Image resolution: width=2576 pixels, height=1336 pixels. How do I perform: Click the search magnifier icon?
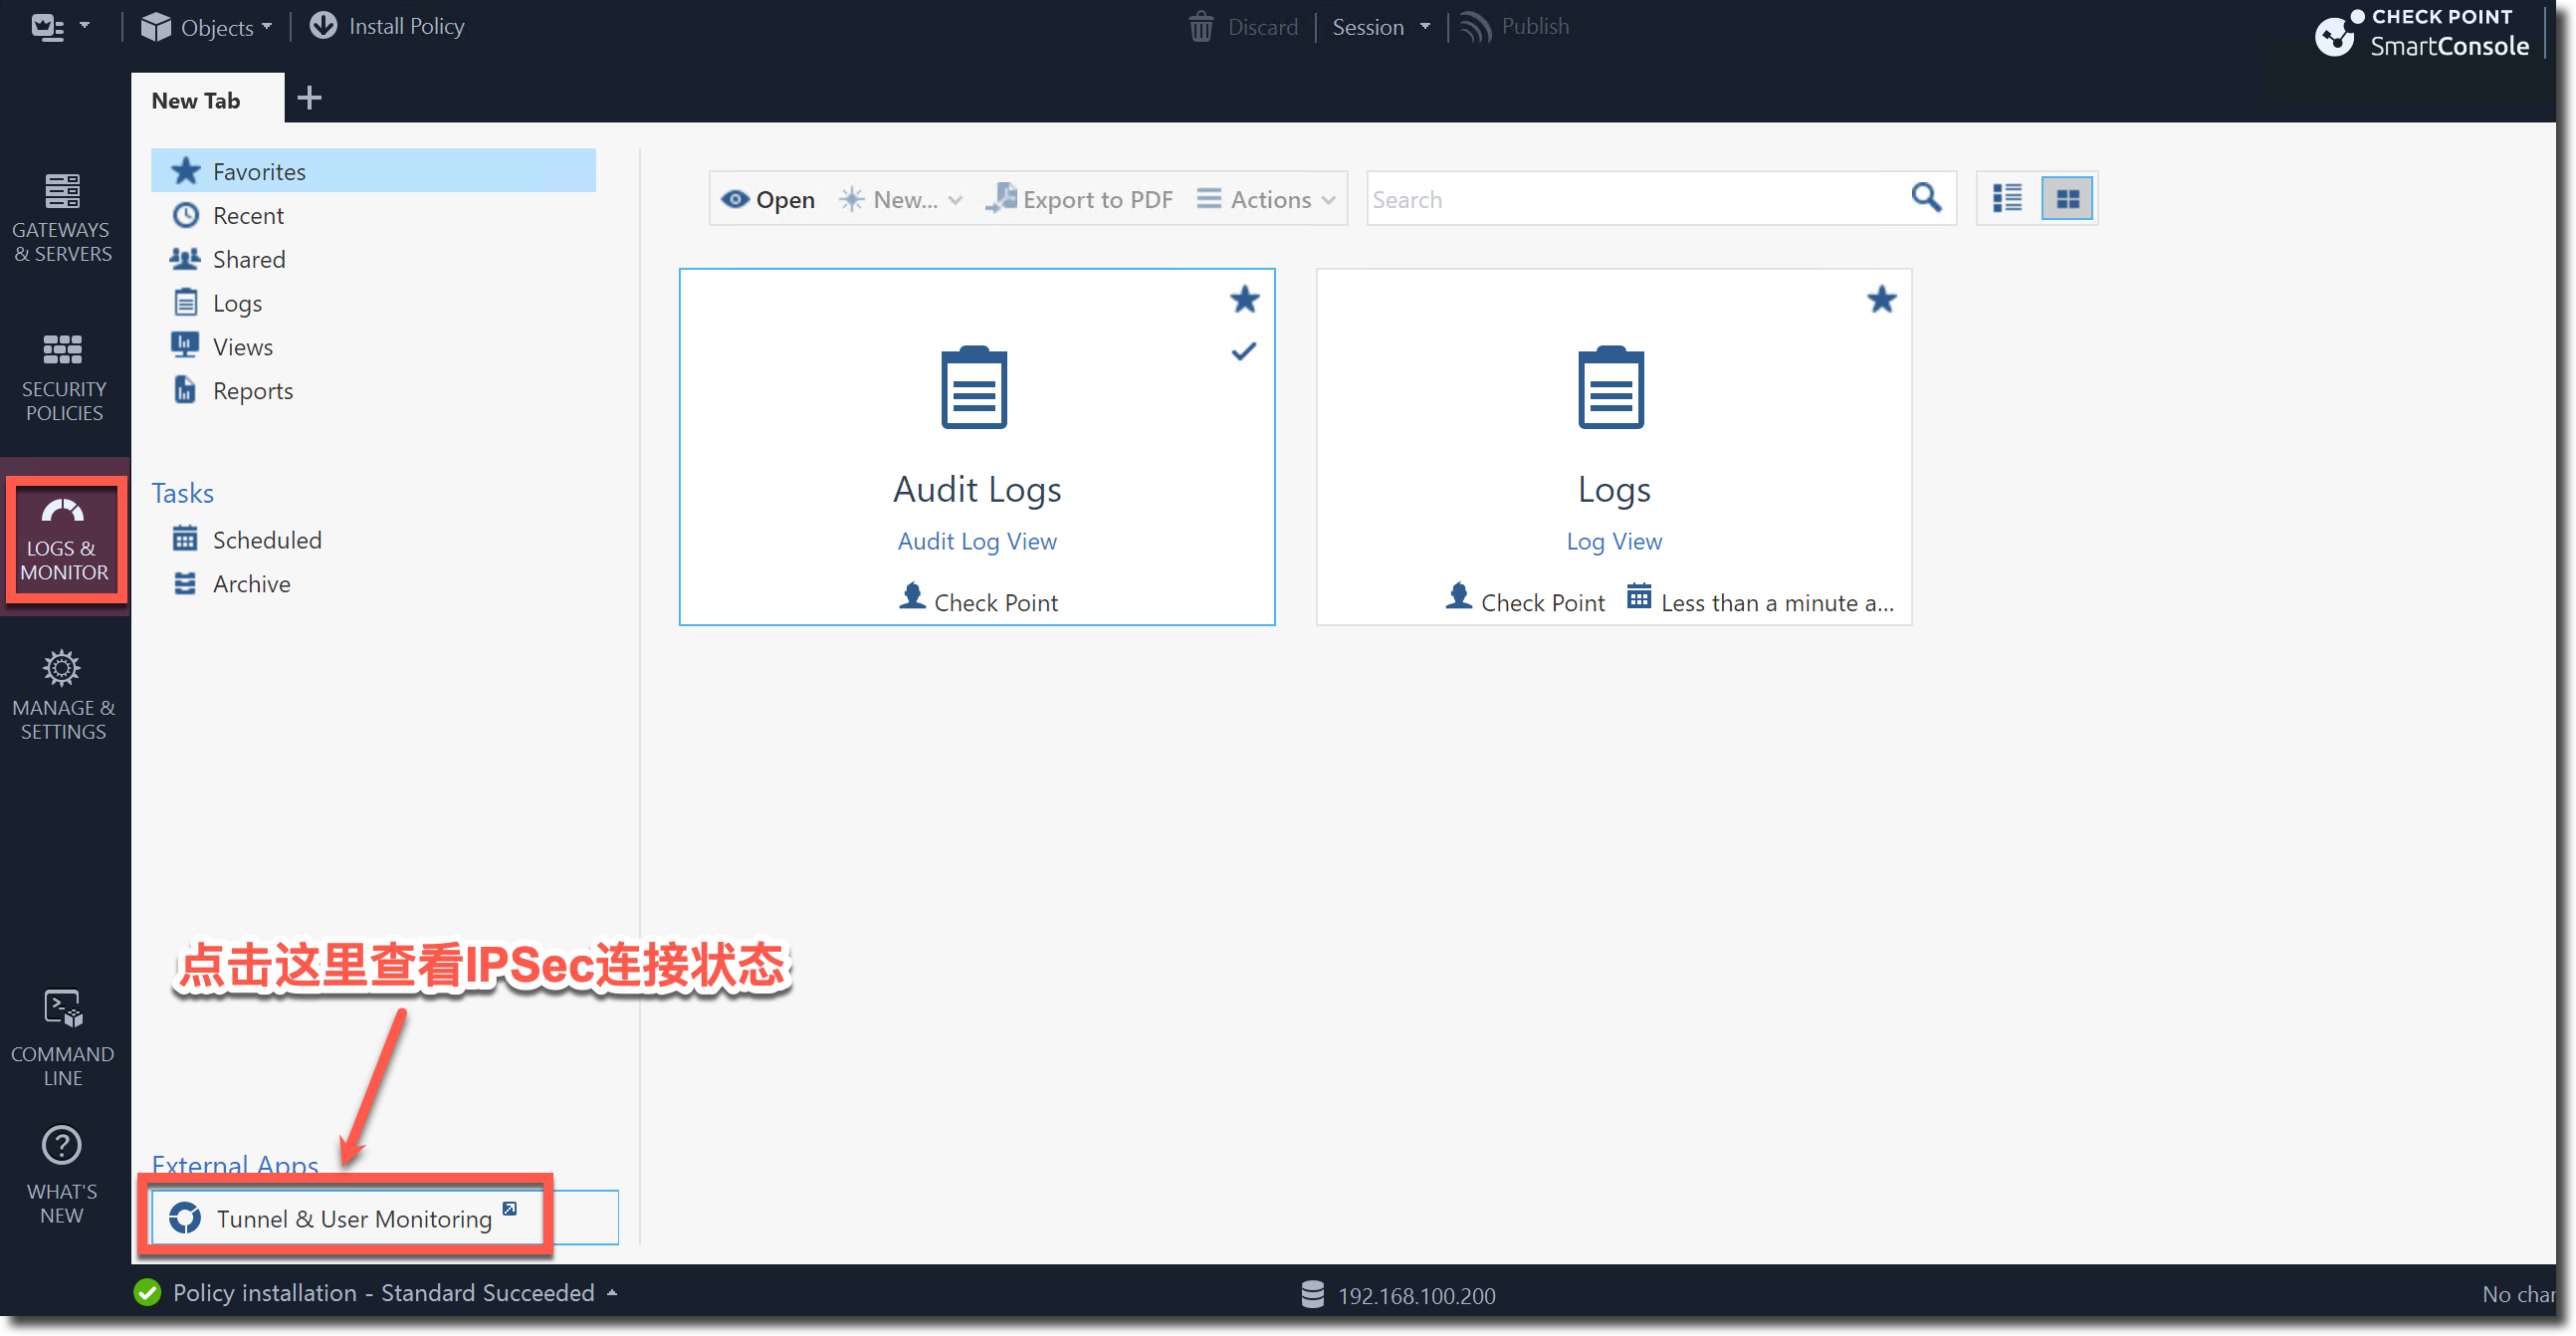(x=1925, y=198)
